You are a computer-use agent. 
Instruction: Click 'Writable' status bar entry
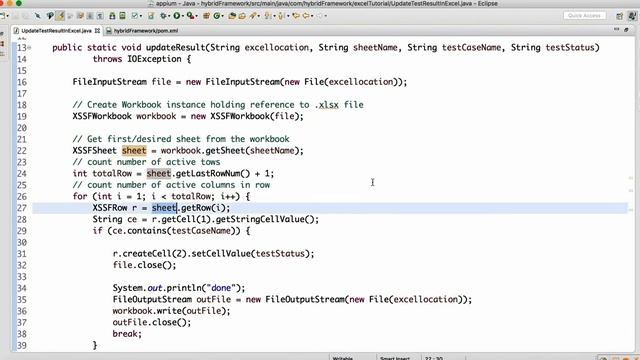click(342, 358)
